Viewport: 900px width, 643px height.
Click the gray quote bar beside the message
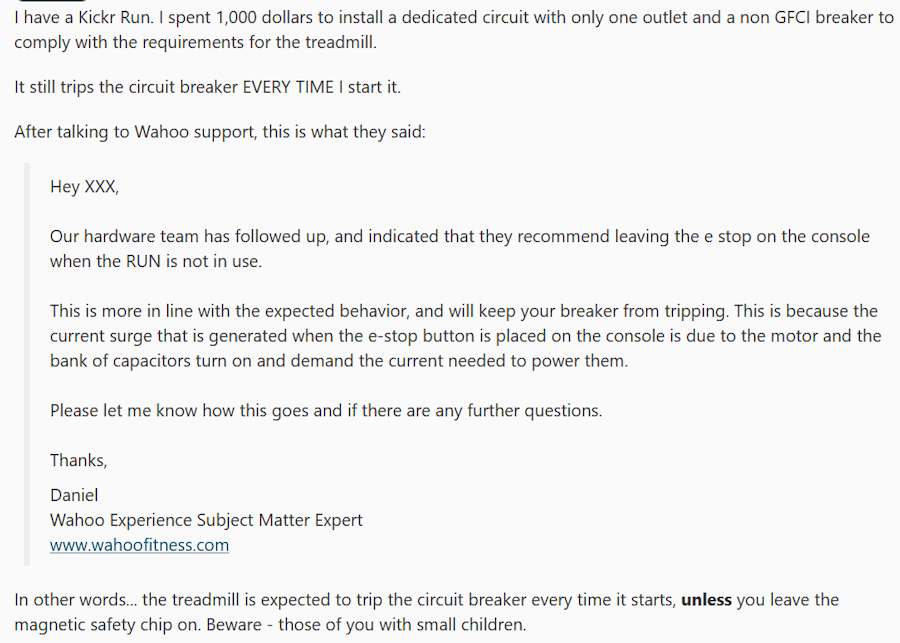click(26, 364)
